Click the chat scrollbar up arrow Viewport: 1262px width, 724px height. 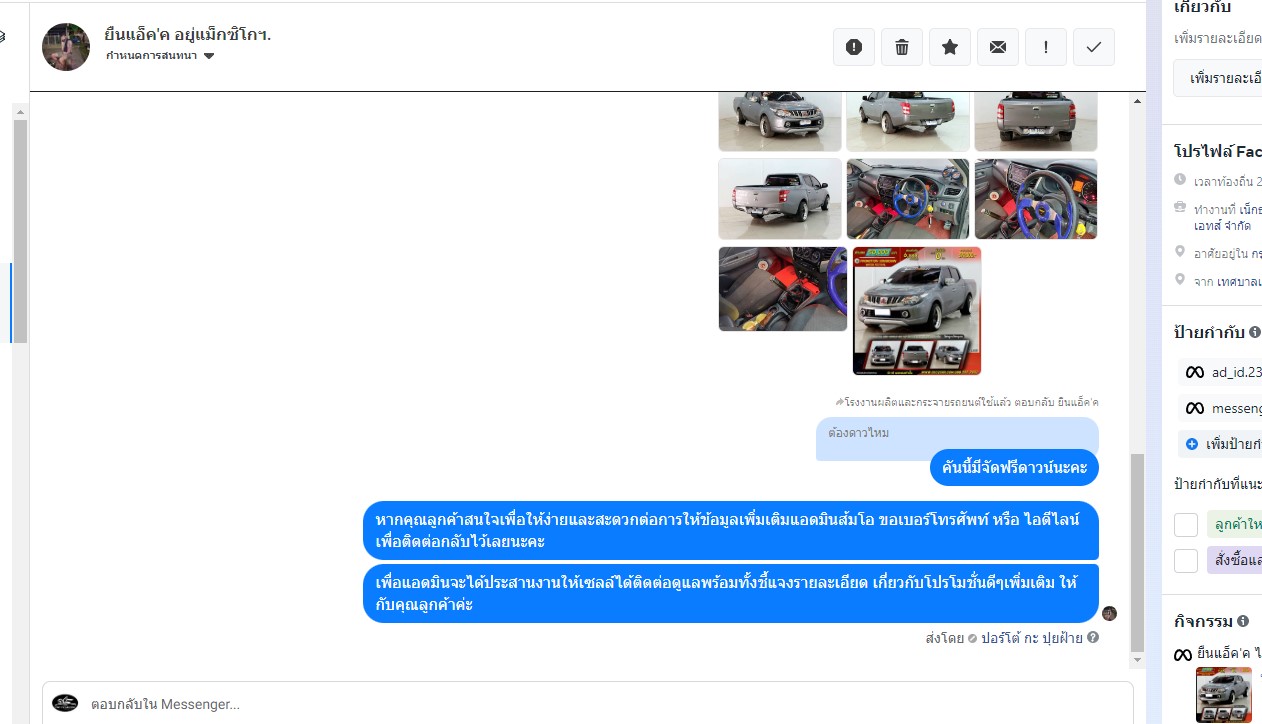point(1137,101)
